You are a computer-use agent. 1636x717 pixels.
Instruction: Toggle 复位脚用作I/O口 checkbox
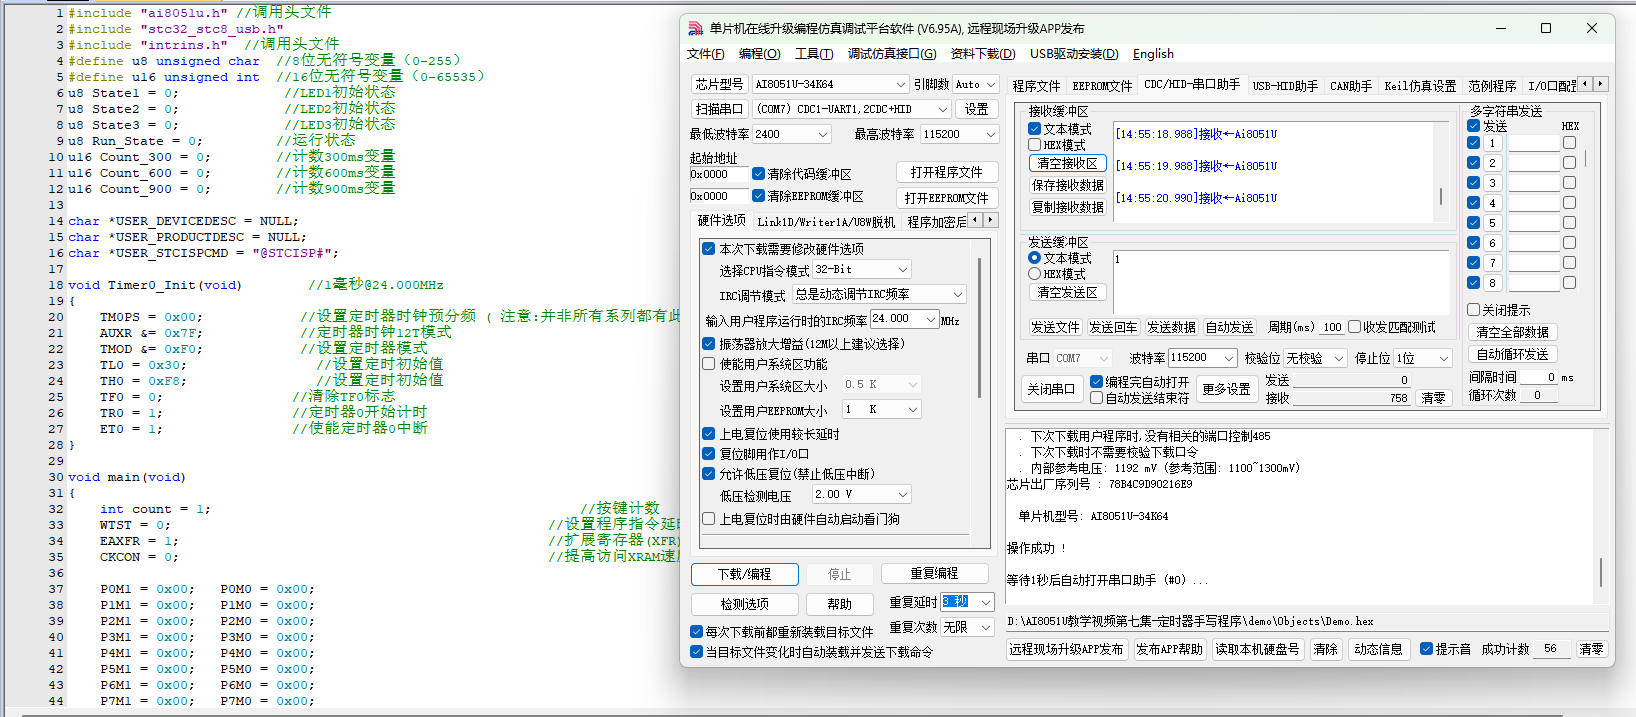pyautogui.click(x=708, y=454)
